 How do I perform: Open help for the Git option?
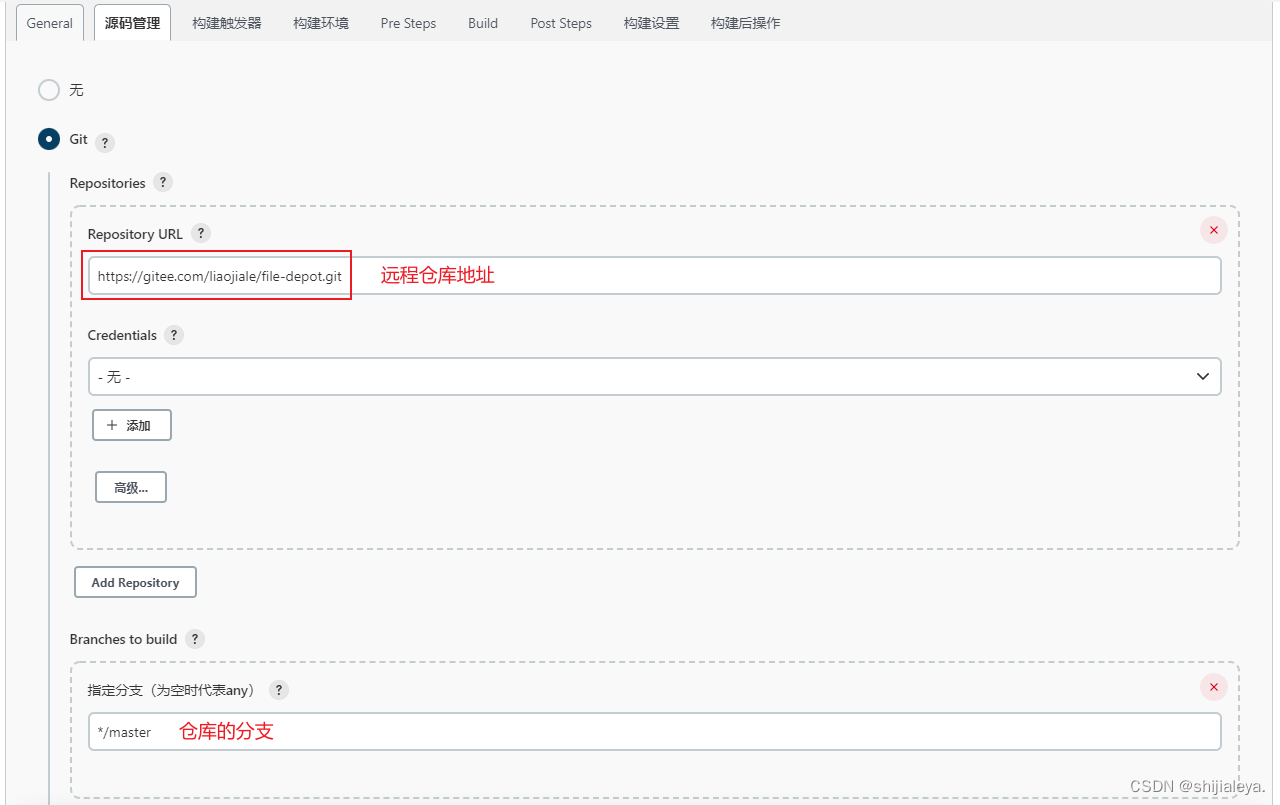pyautogui.click(x=105, y=143)
